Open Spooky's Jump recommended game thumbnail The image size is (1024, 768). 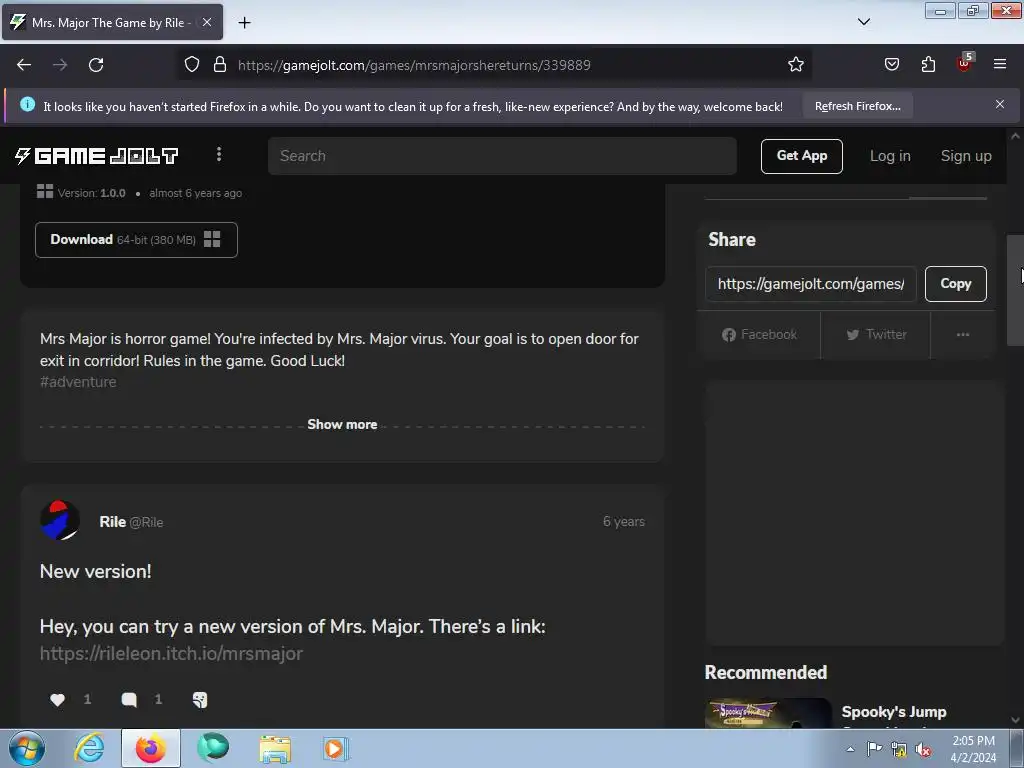tap(768, 713)
